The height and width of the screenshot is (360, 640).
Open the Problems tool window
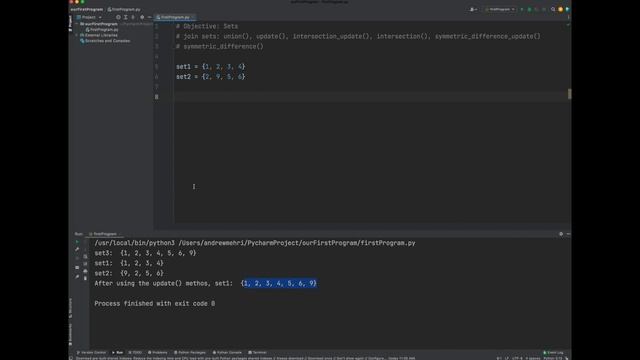(158, 352)
